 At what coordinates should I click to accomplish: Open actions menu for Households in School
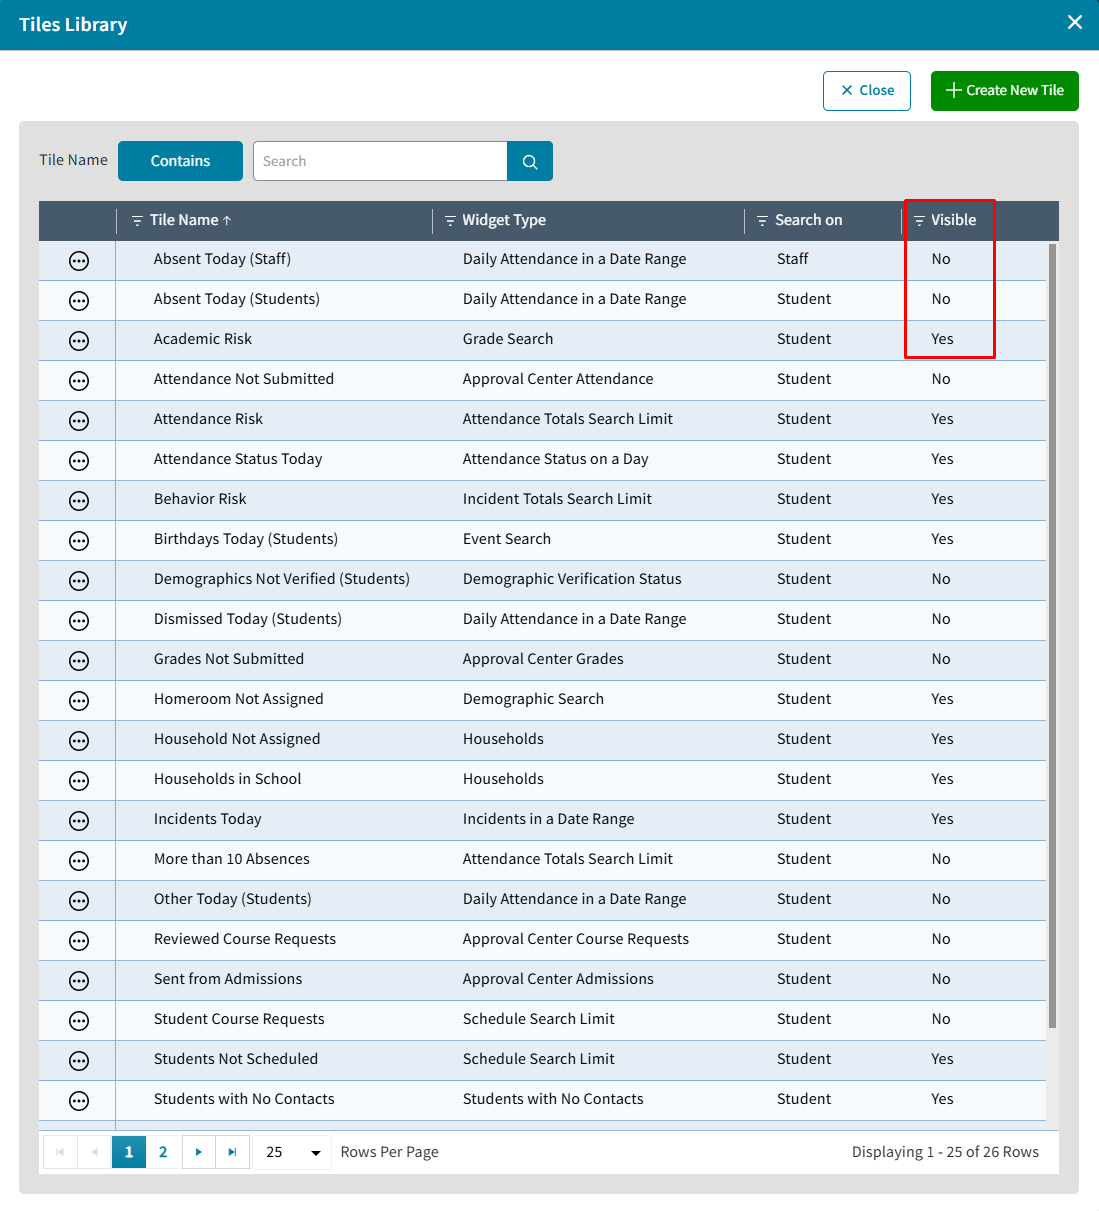point(79,781)
